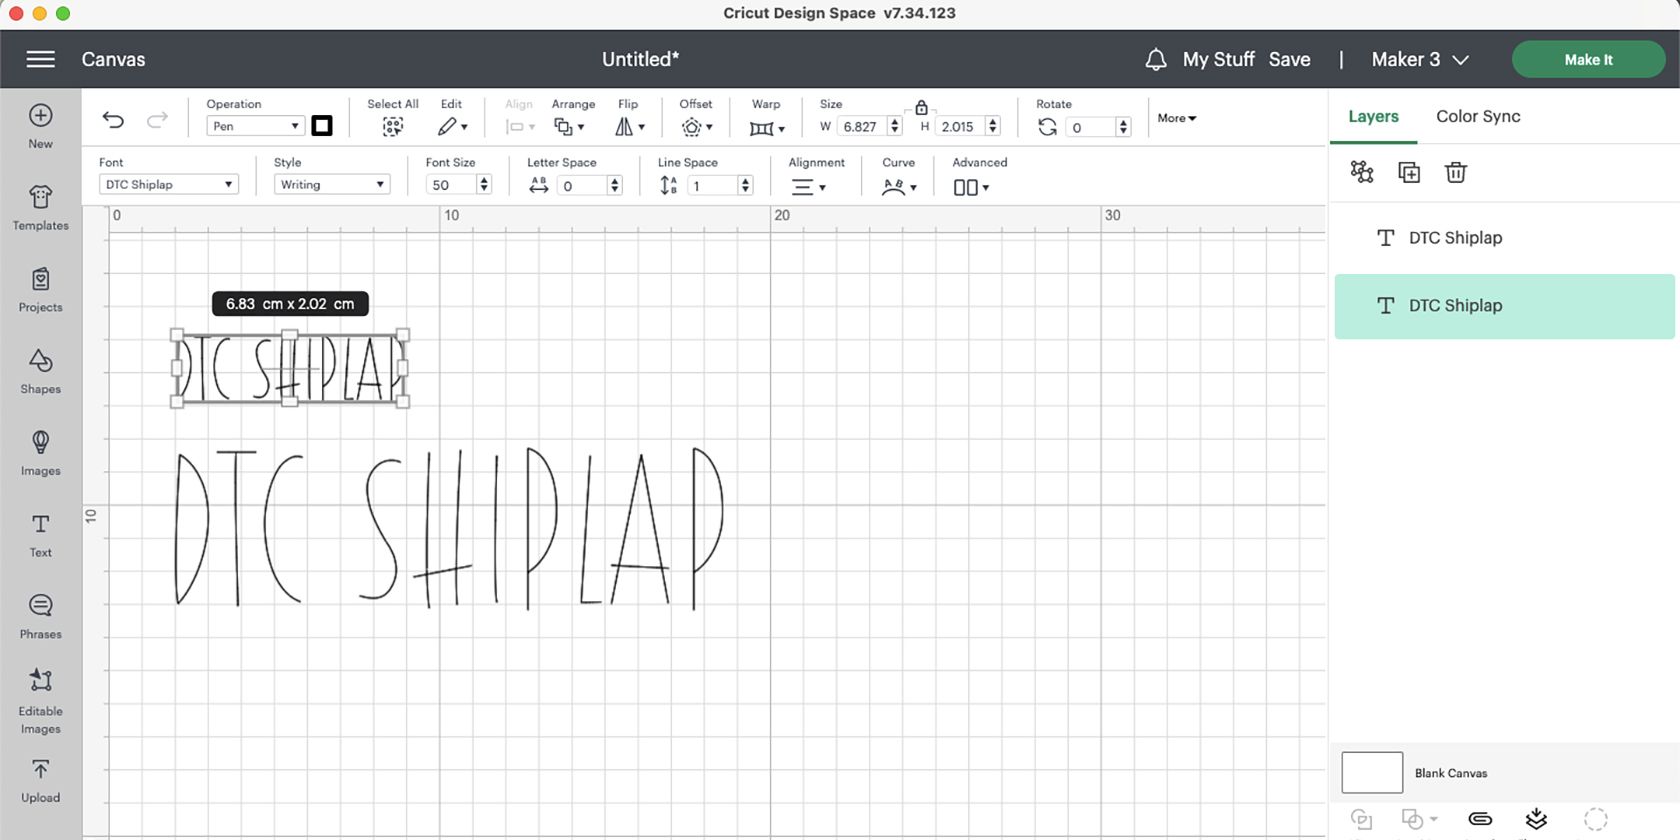Toggle the Attach paperclip icon
Screen dimensions: 1680x840
point(1480,819)
